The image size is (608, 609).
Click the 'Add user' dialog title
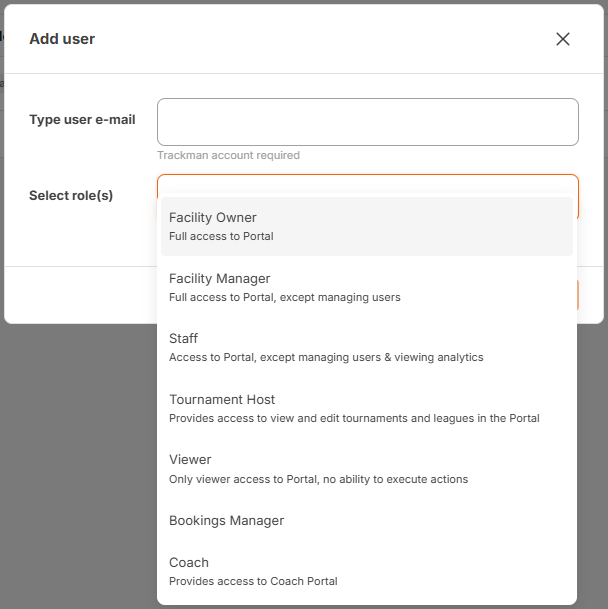[x=62, y=39]
